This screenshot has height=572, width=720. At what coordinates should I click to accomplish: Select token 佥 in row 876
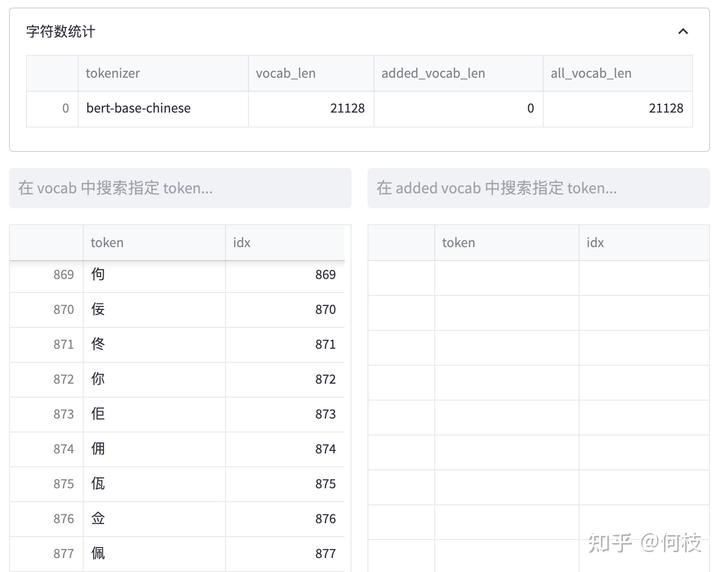[x=154, y=519]
